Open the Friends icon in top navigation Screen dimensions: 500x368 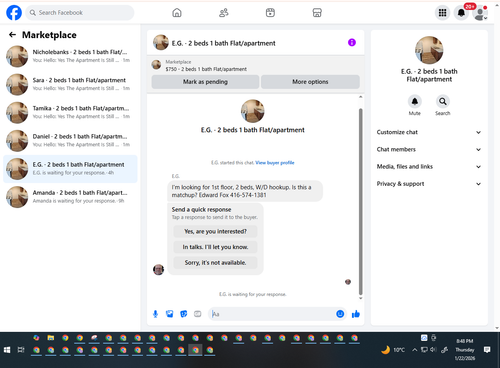(x=224, y=13)
